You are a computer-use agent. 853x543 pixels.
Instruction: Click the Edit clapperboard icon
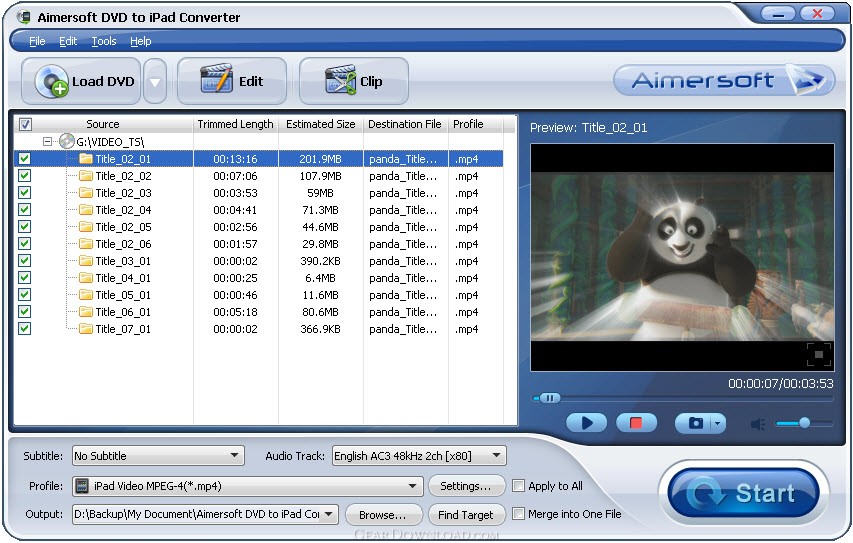point(217,79)
